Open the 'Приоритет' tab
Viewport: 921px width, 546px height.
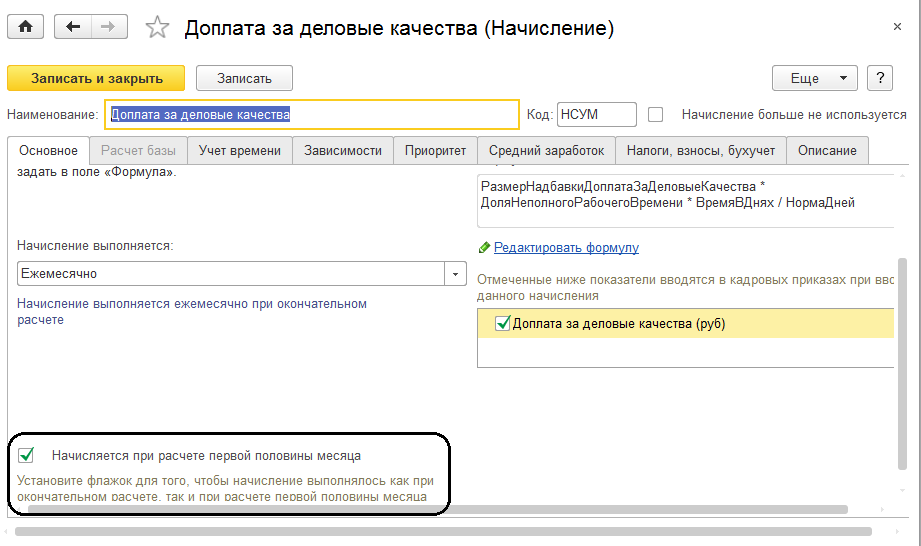click(x=435, y=151)
